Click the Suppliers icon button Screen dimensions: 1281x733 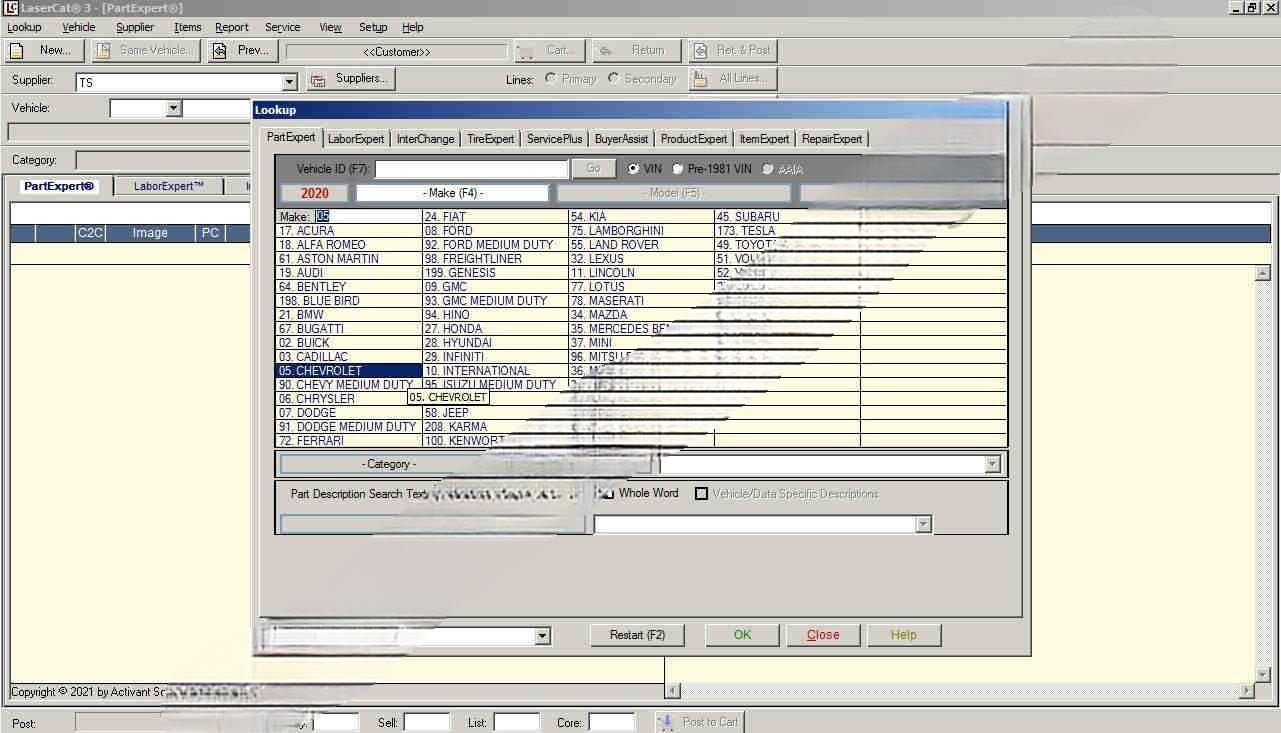[x=319, y=79]
